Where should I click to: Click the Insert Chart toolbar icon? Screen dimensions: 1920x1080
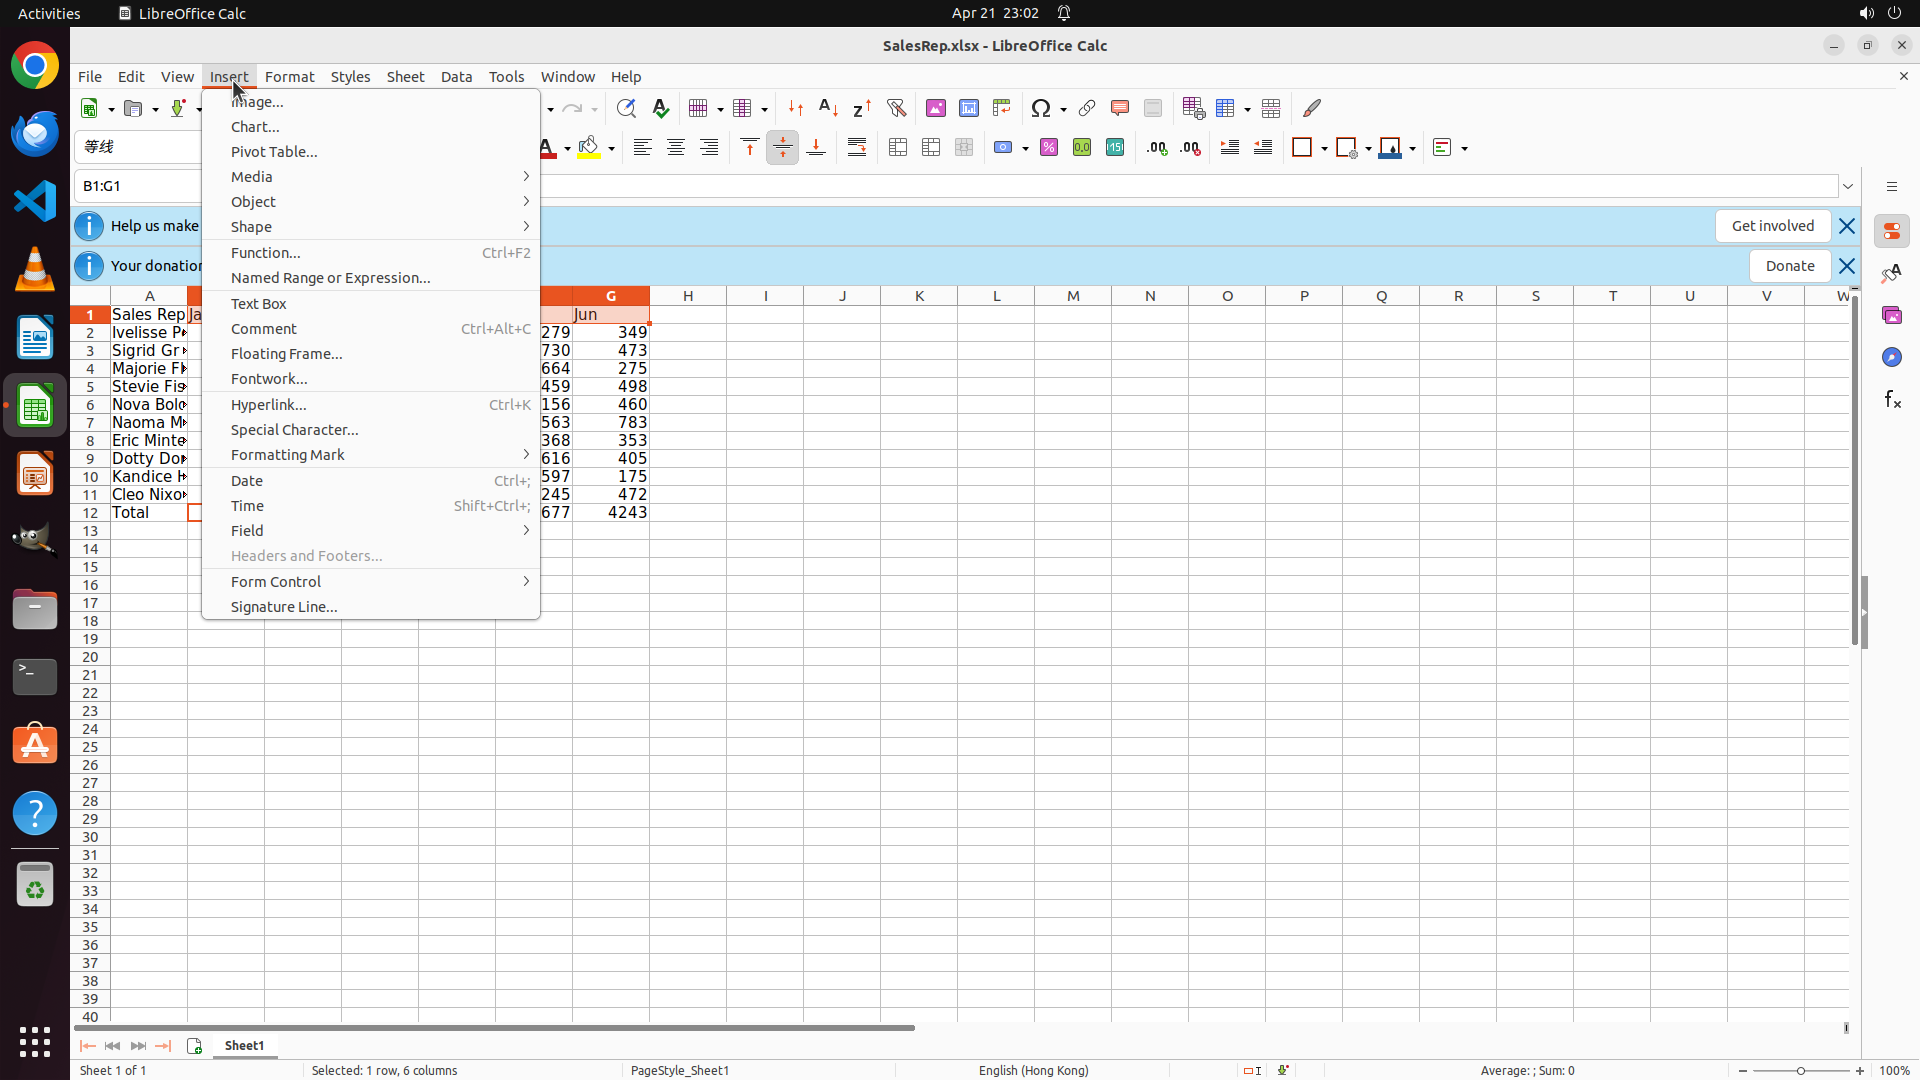pos(969,108)
